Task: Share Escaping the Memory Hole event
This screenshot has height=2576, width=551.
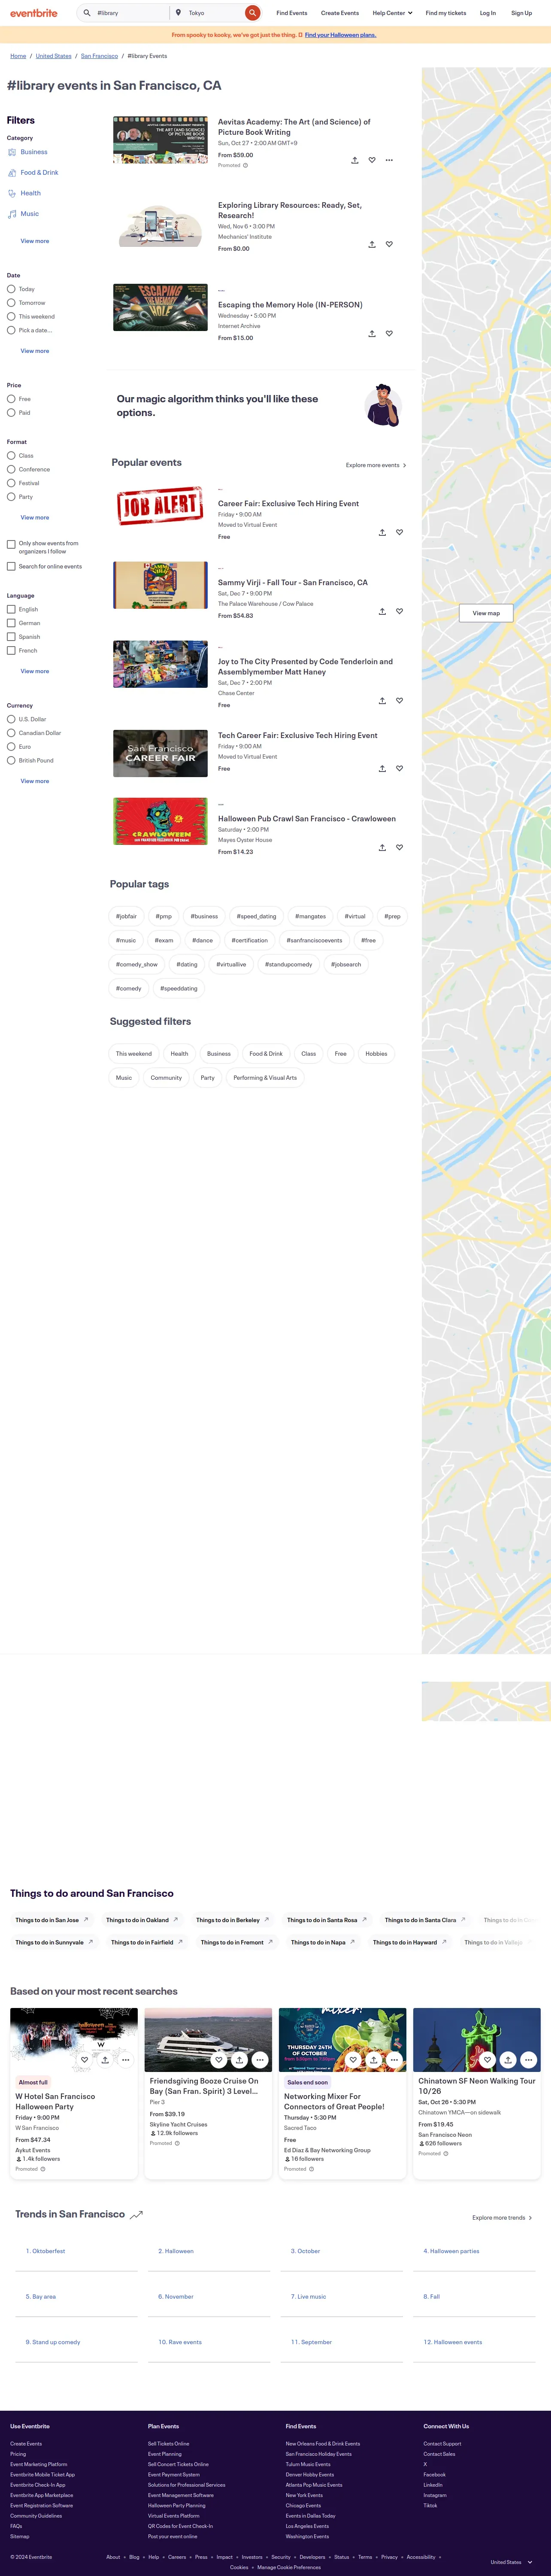Action: pos(372,334)
